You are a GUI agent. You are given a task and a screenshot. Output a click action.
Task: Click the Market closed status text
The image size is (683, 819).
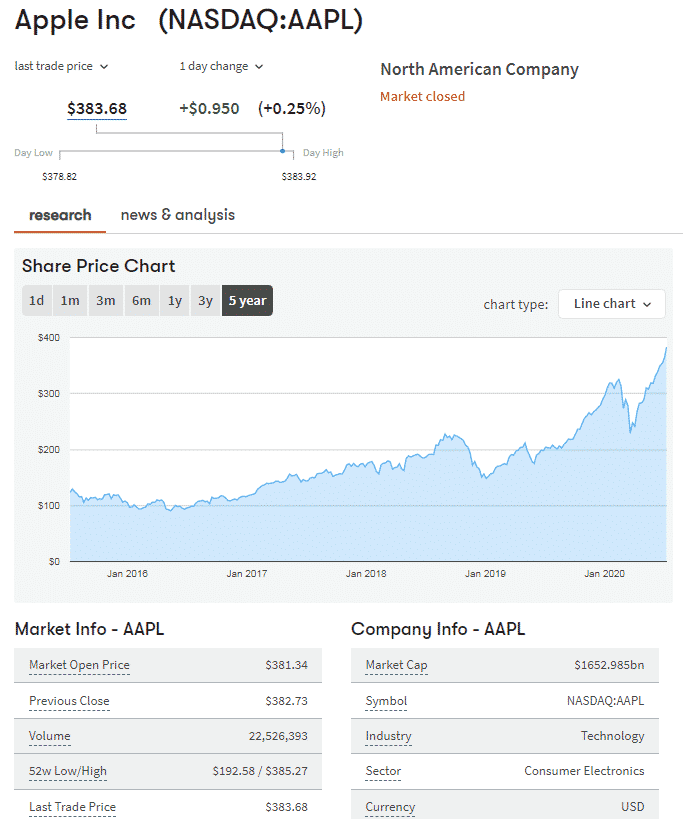[422, 97]
